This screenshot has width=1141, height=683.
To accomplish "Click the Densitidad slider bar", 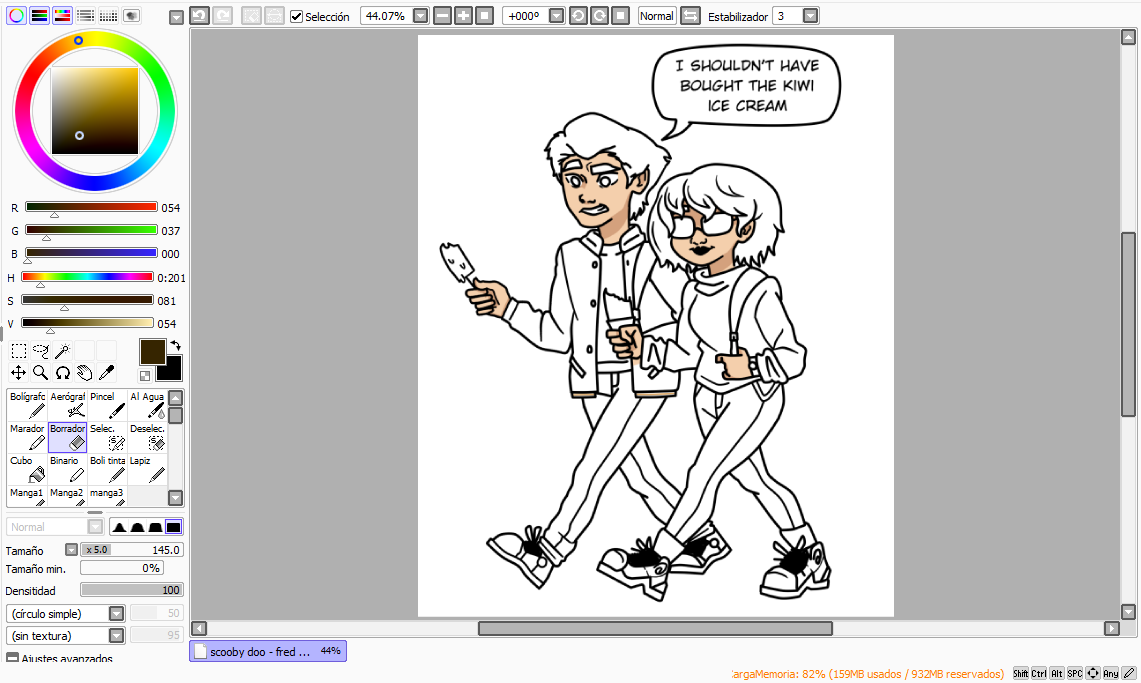I will [x=132, y=590].
